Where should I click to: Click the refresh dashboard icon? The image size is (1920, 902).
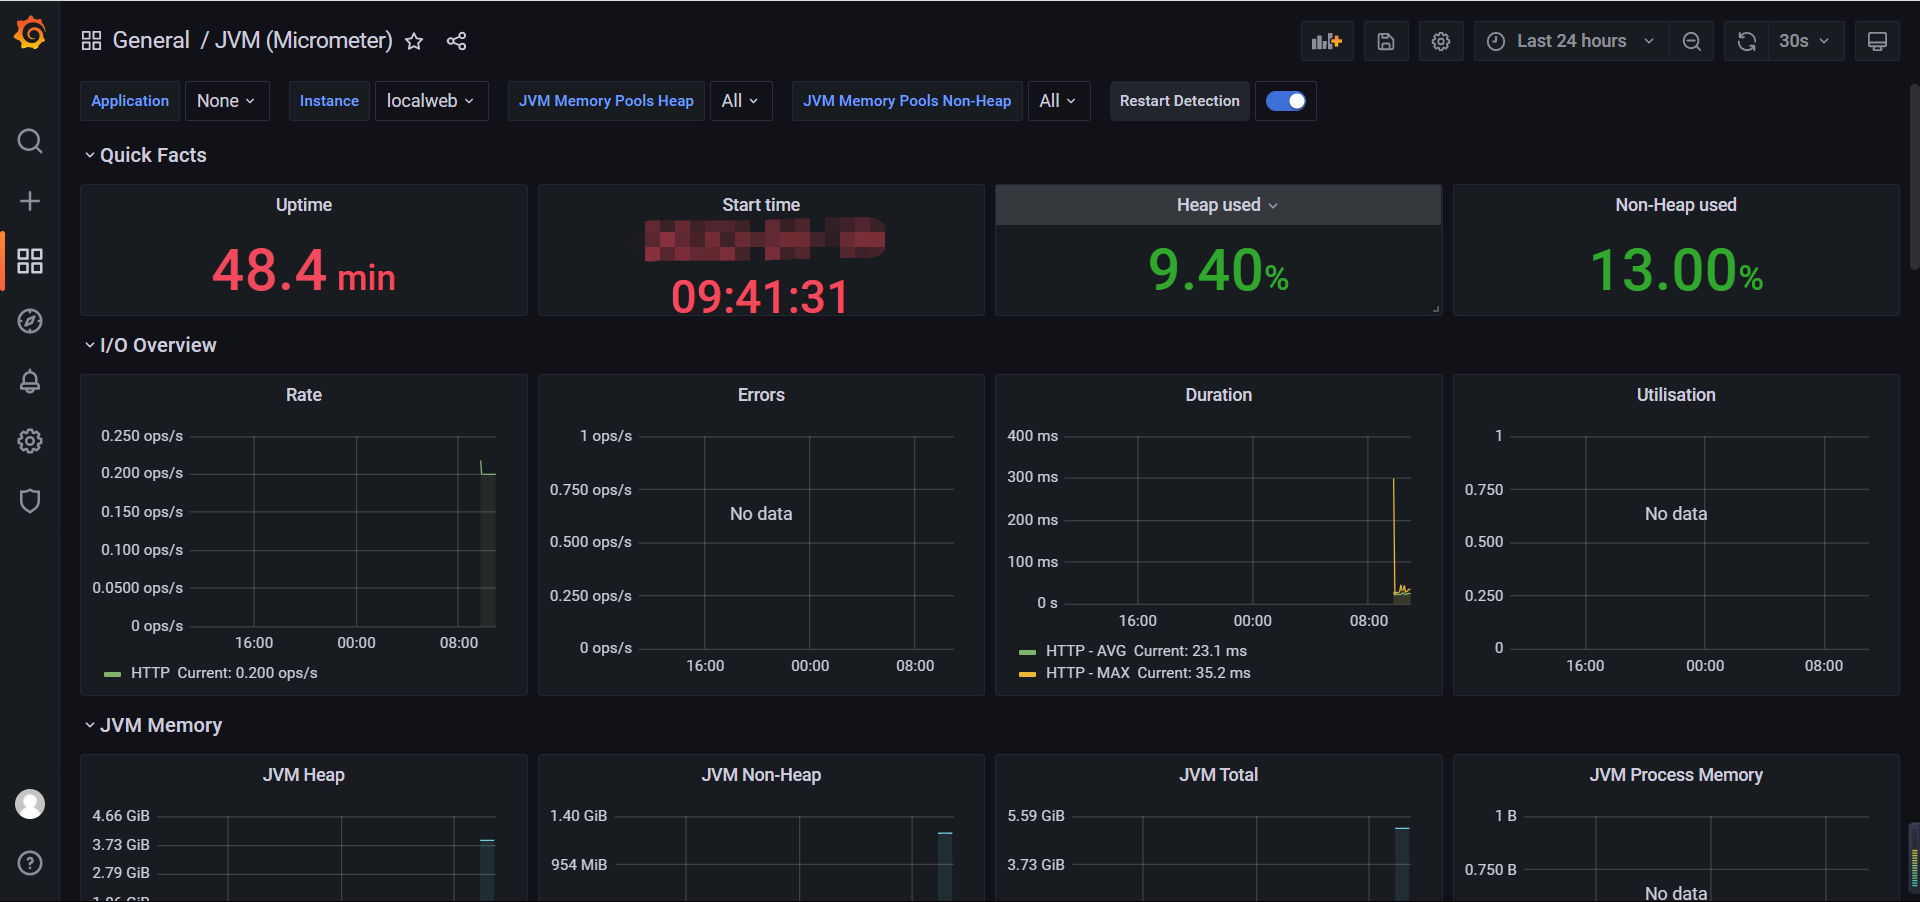tap(1746, 41)
